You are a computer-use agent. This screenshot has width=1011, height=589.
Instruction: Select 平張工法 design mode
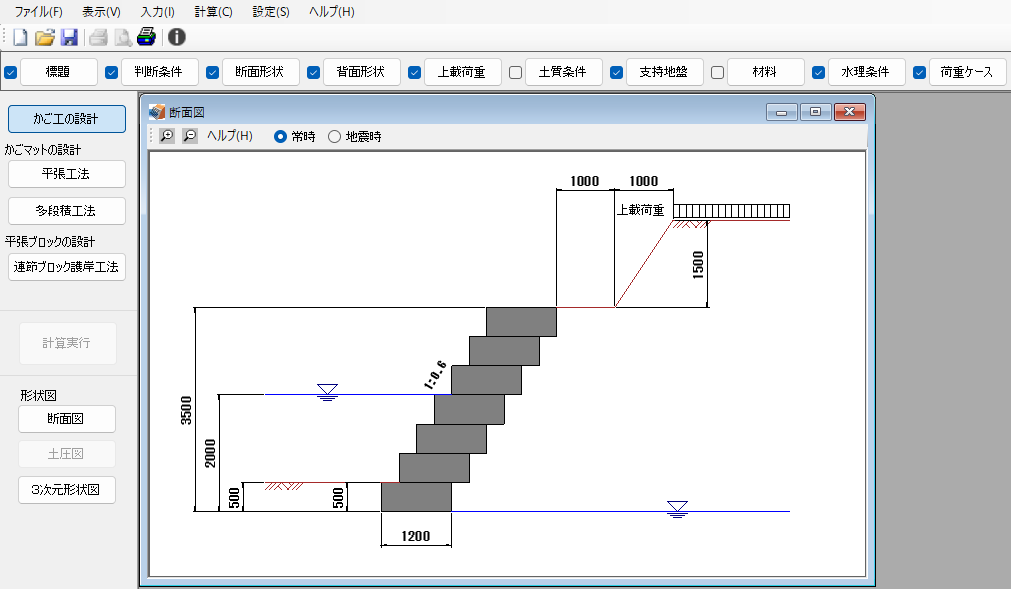(66, 174)
